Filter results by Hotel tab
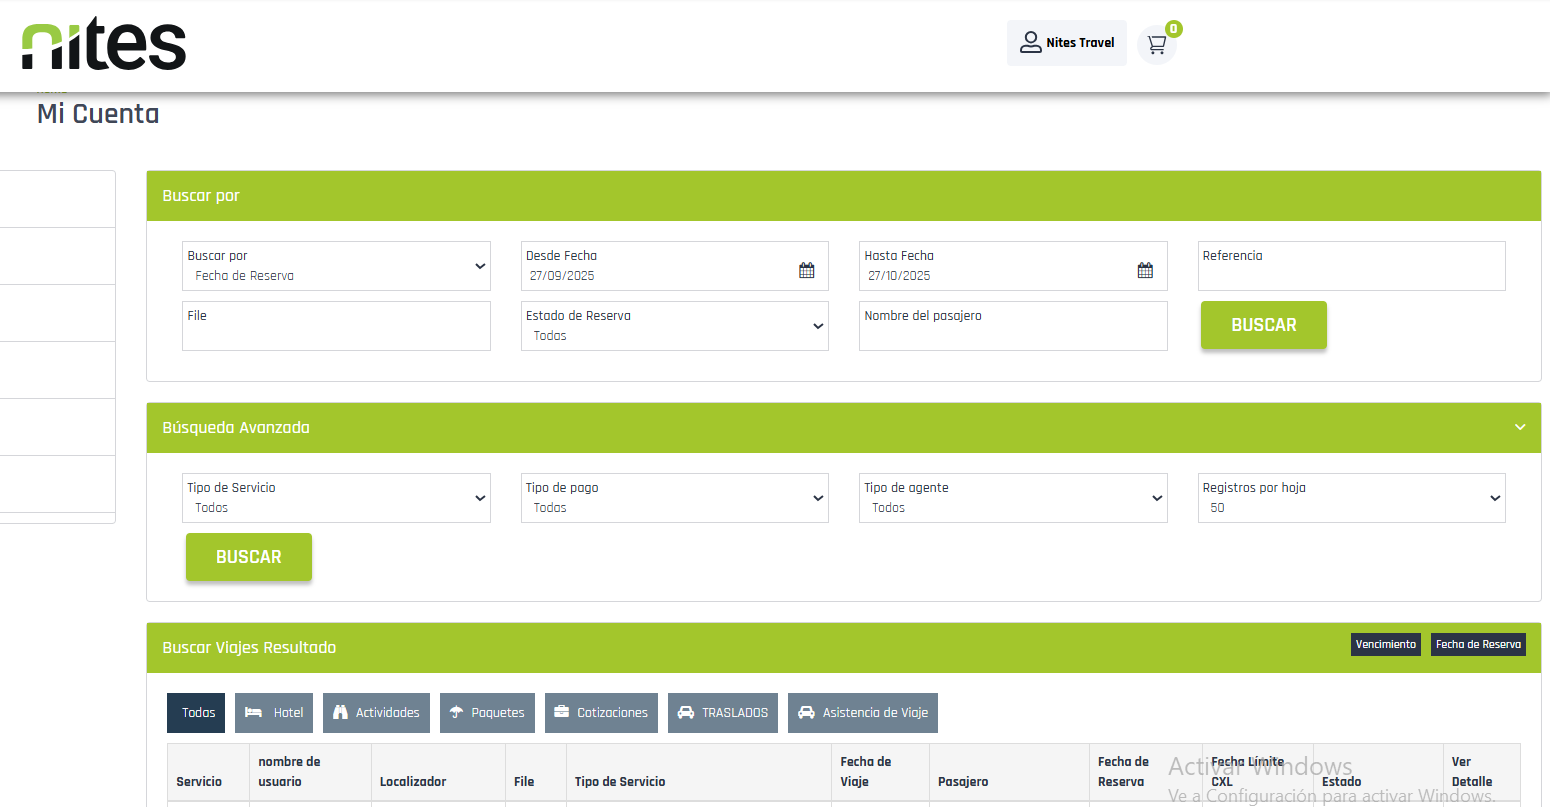 coord(274,713)
